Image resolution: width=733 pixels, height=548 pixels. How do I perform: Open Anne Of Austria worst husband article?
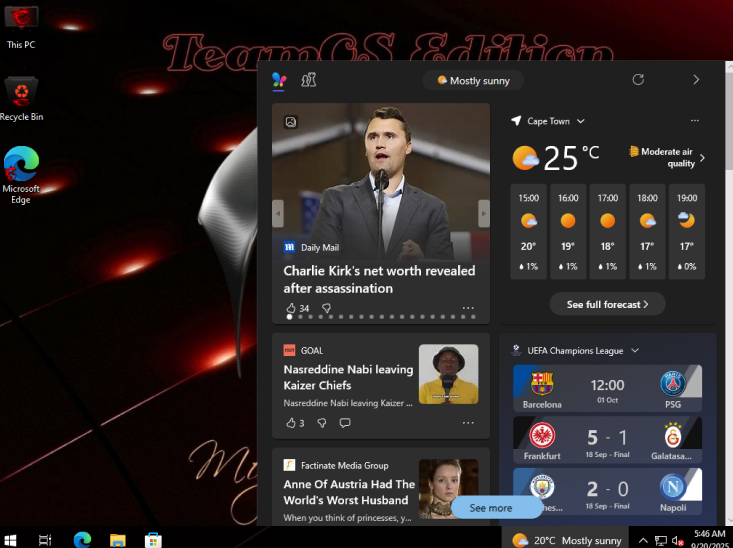(x=349, y=492)
